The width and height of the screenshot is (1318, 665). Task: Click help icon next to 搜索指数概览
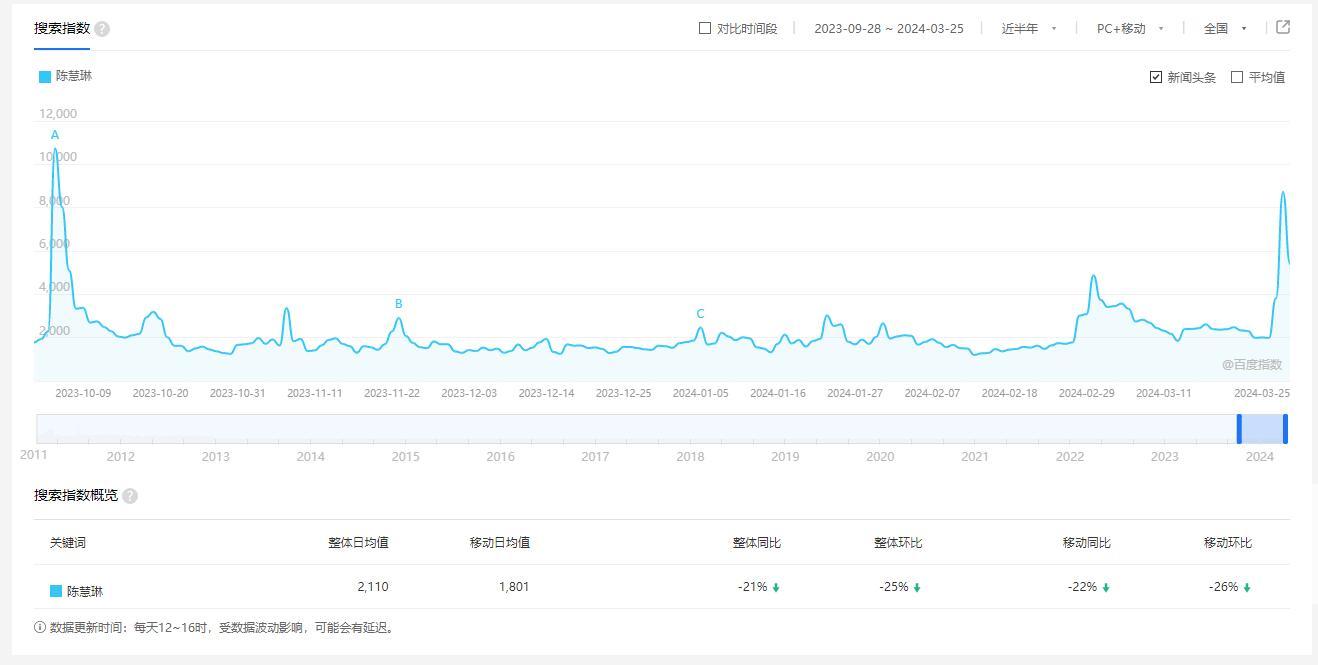pos(130,496)
